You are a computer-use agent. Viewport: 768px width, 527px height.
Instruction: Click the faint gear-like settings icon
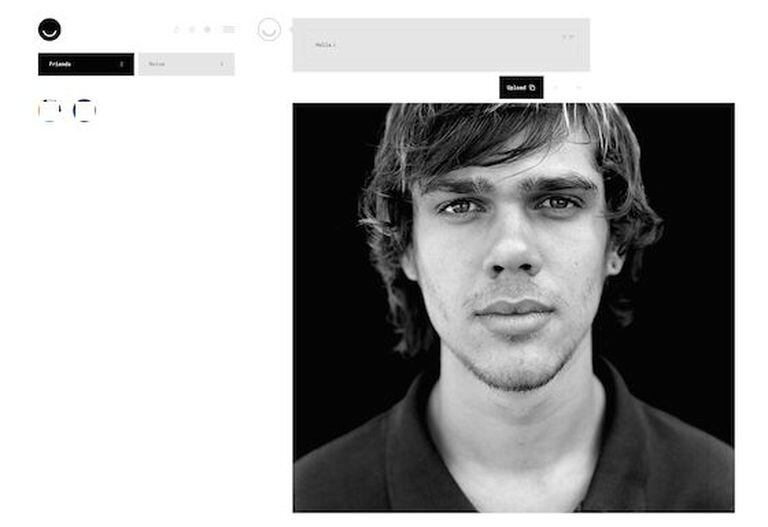207,30
